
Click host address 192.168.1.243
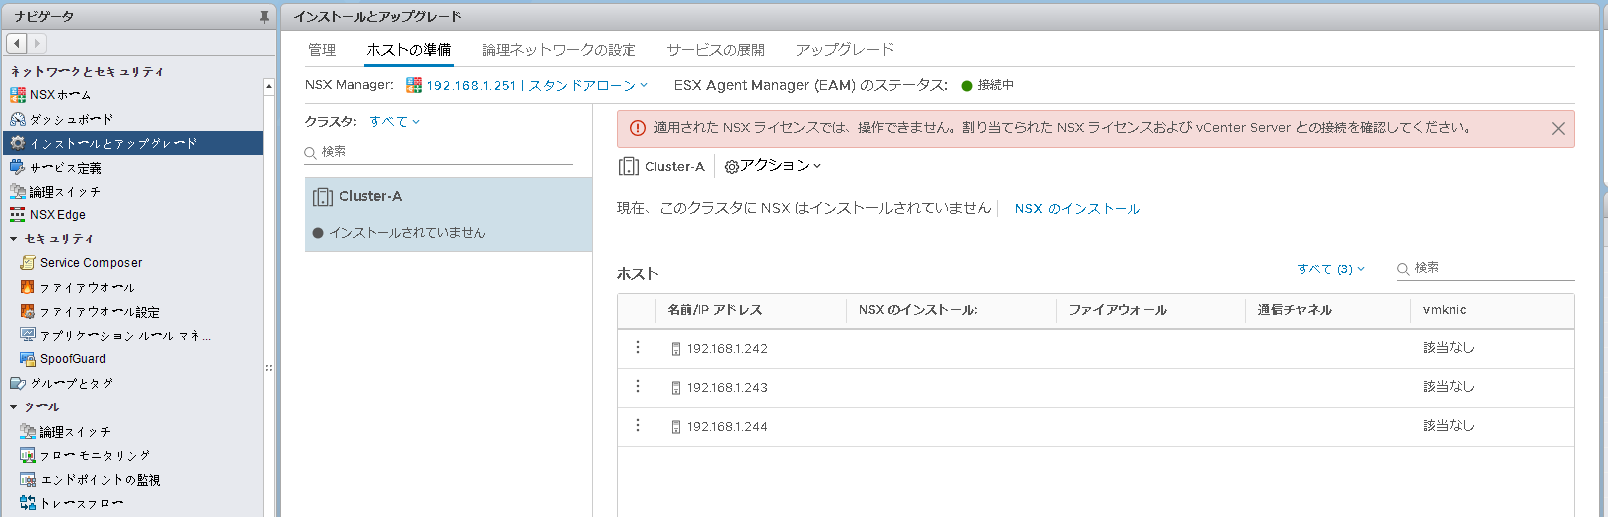coord(727,388)
